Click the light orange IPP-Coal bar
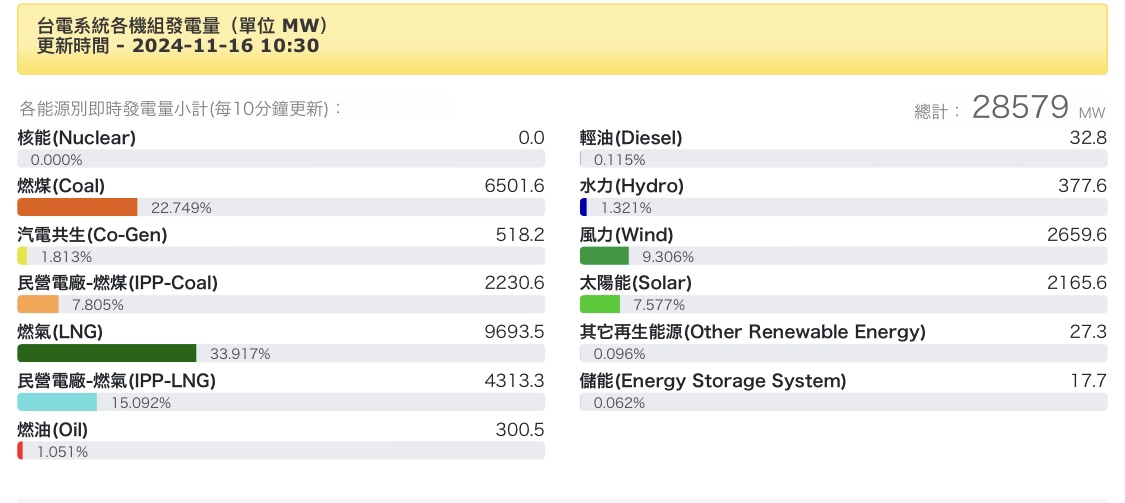The height and width of the screenshot is (503, 1125). click(38, 304)
